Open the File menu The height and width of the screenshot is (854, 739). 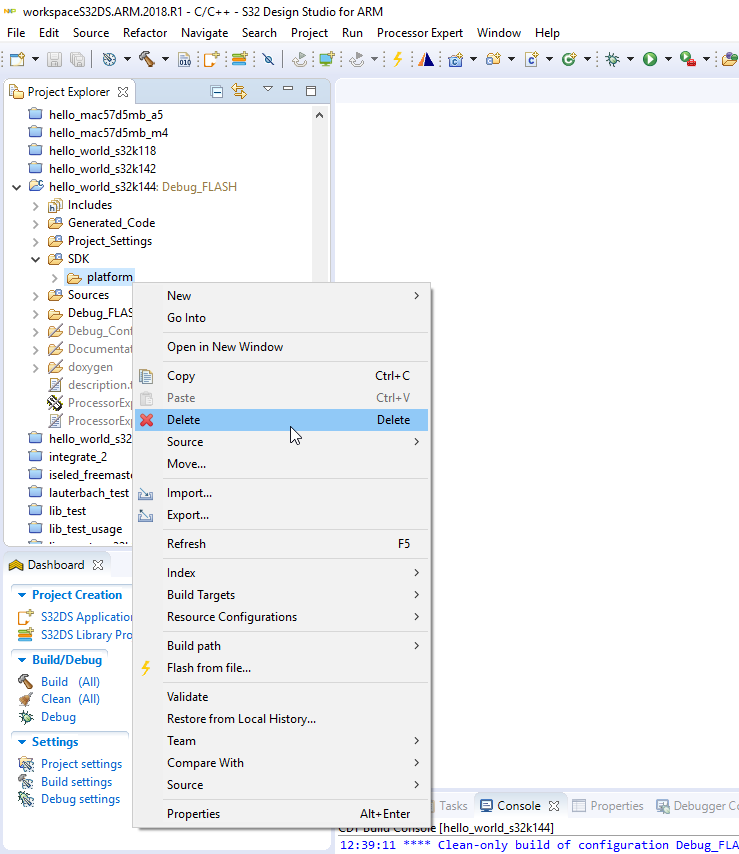click(x=16, y=33)
